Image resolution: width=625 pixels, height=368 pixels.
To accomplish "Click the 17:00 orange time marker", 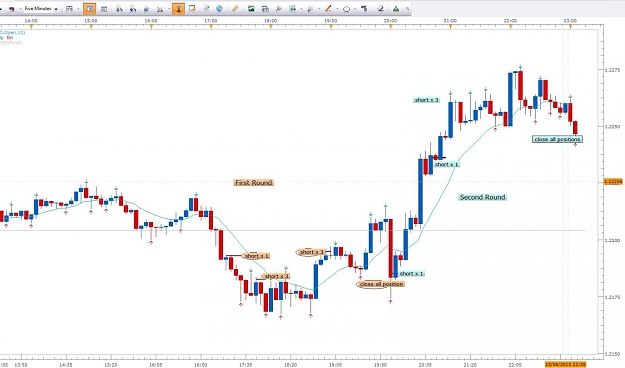I will 211,27.
